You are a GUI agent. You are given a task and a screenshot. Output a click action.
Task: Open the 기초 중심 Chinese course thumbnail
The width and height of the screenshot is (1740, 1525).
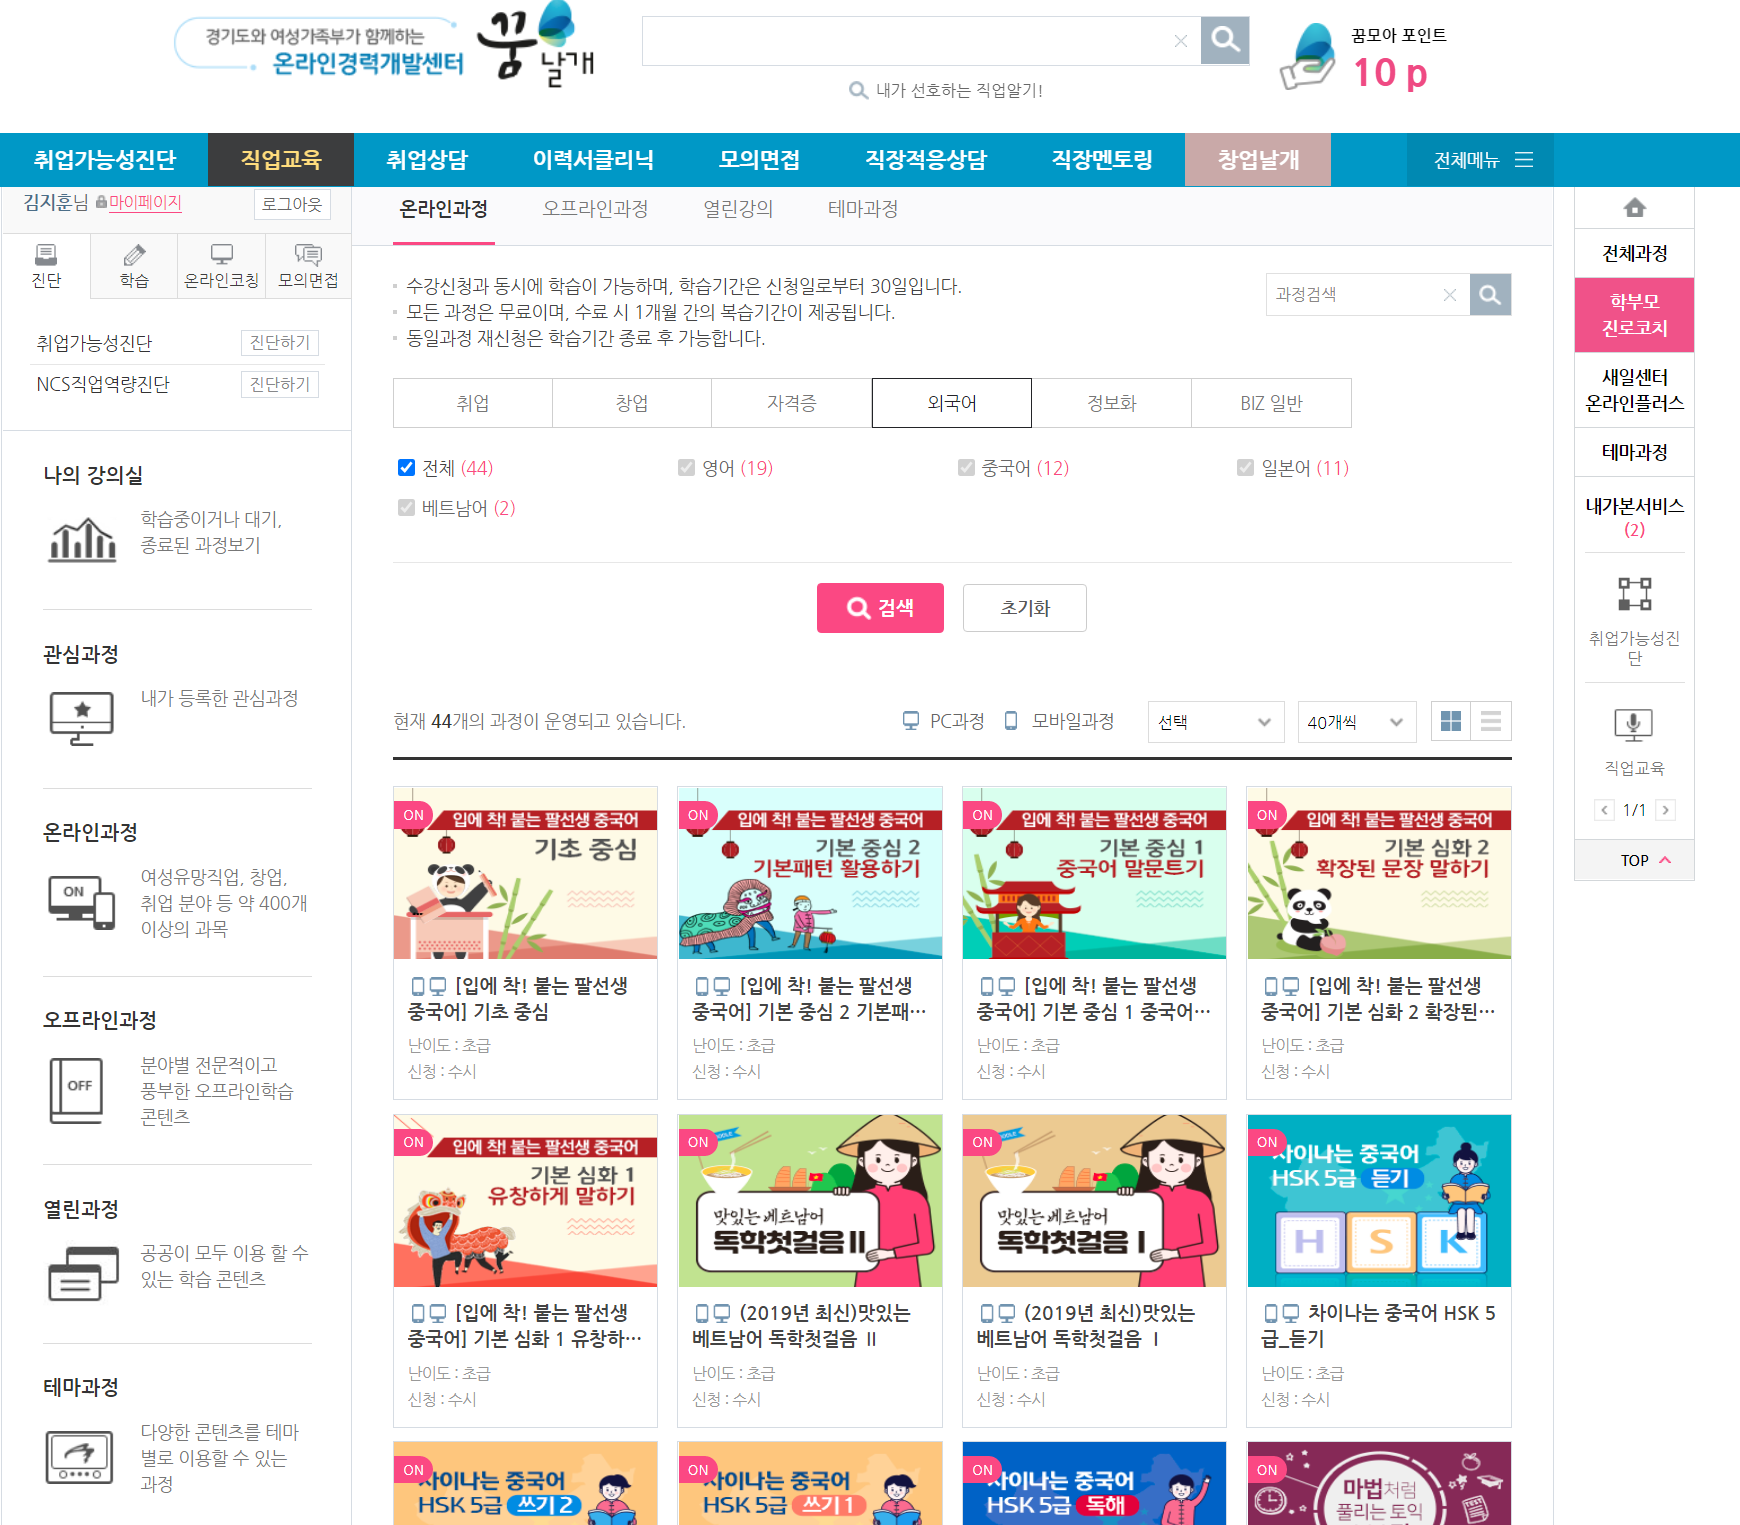[525, 873]
